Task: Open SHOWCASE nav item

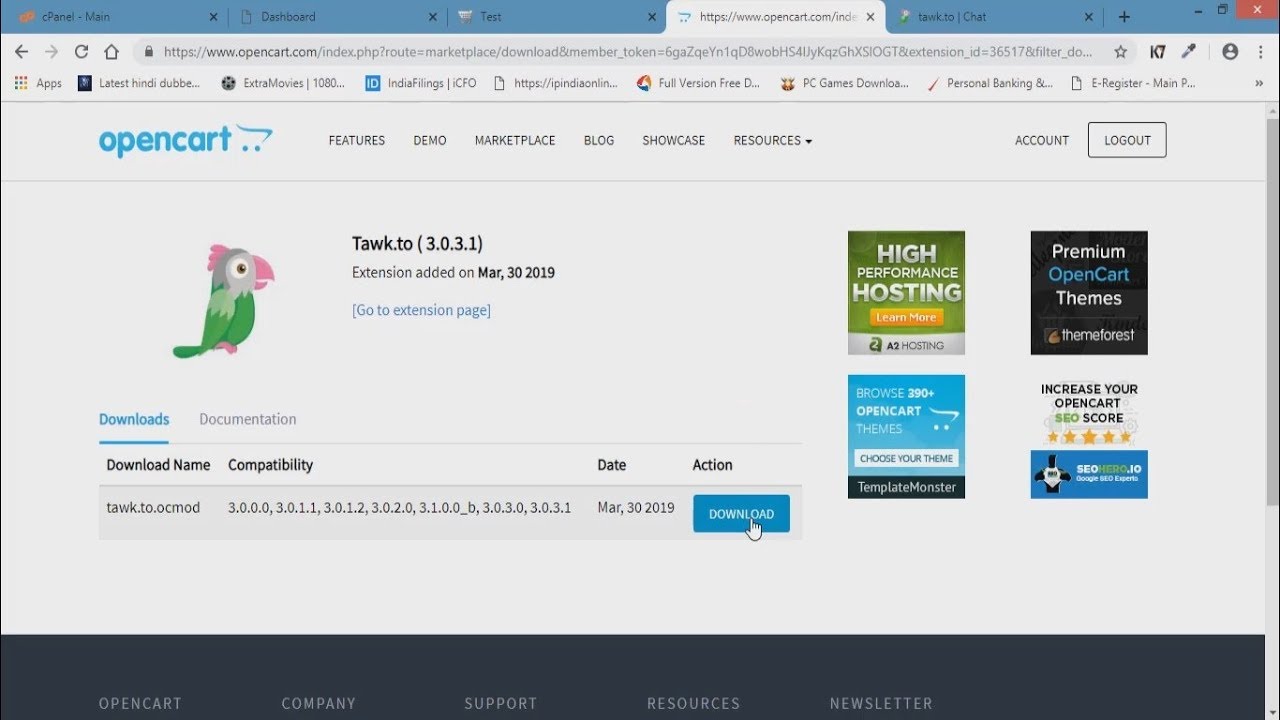Action: point(674,141)
